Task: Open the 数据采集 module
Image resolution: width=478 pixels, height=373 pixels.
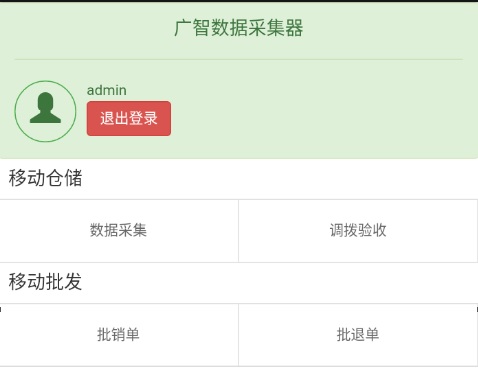Action: 119,231
